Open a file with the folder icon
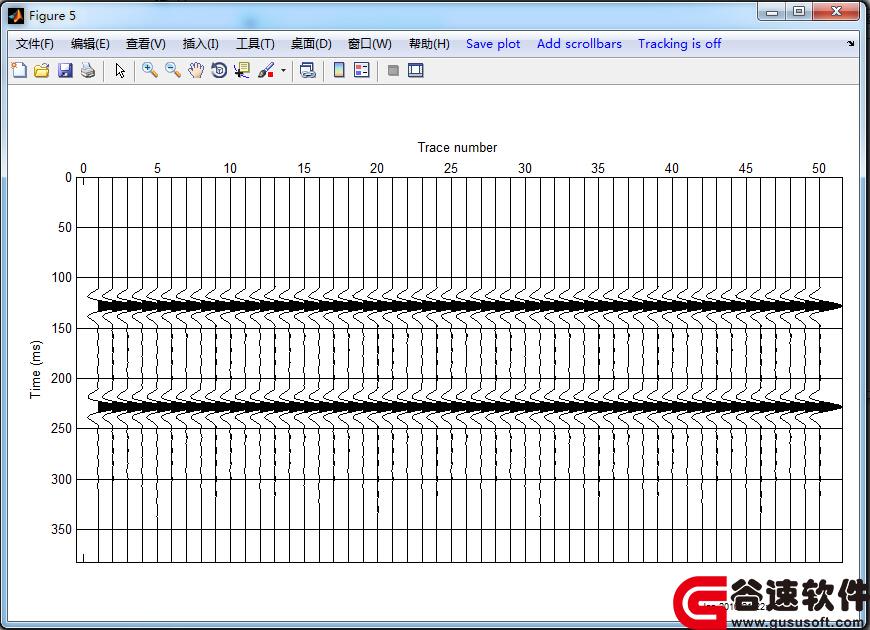This screenshot has width=870, height=630. click(42, 70)
